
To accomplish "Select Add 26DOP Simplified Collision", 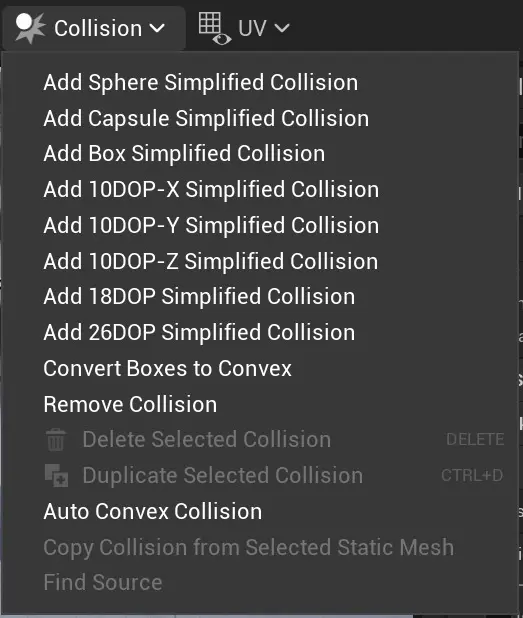I will [x=199, y=333].
